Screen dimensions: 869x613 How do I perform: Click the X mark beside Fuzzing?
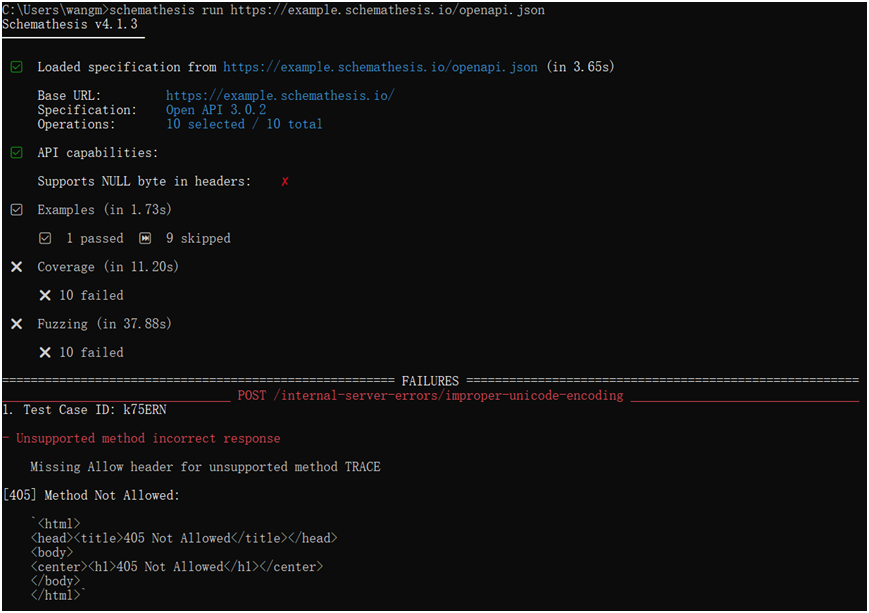pyautogui.click(x=16, y=324)
